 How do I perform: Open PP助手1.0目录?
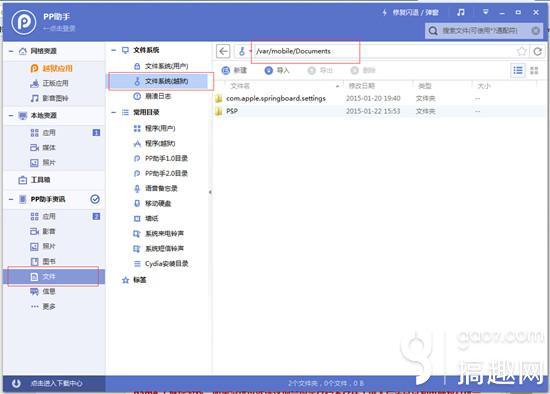161,159
